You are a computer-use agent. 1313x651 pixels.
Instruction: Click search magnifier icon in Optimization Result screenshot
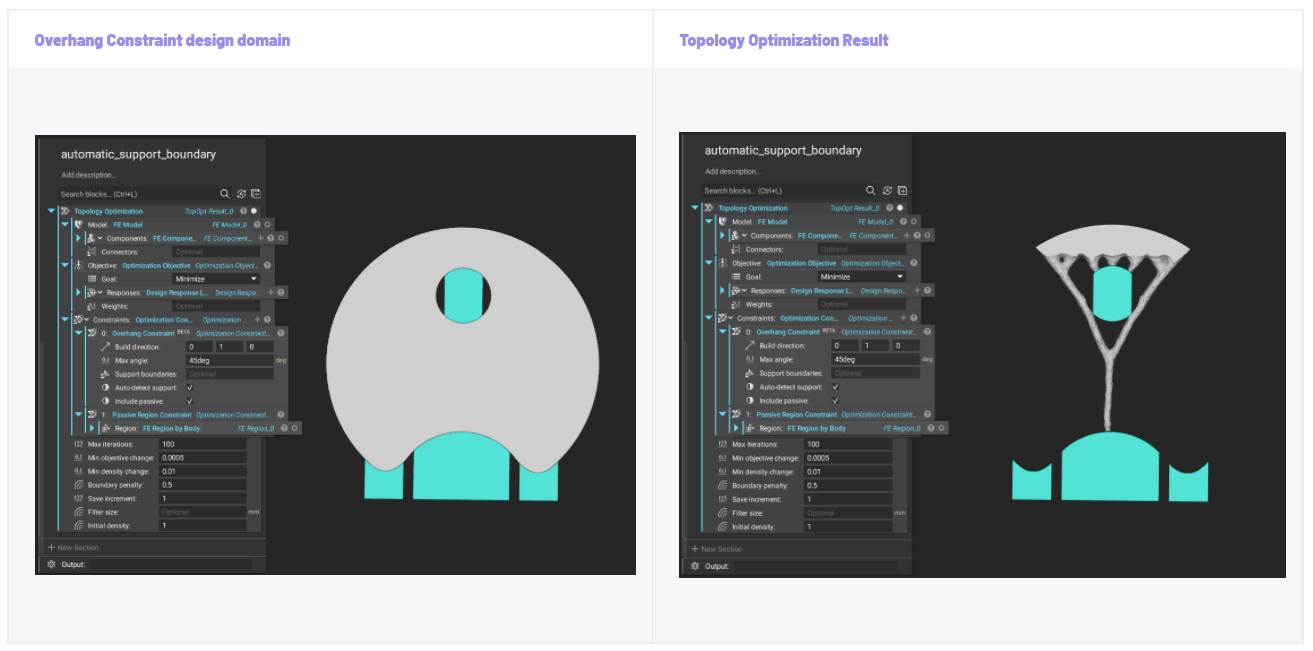coord(870,190)
